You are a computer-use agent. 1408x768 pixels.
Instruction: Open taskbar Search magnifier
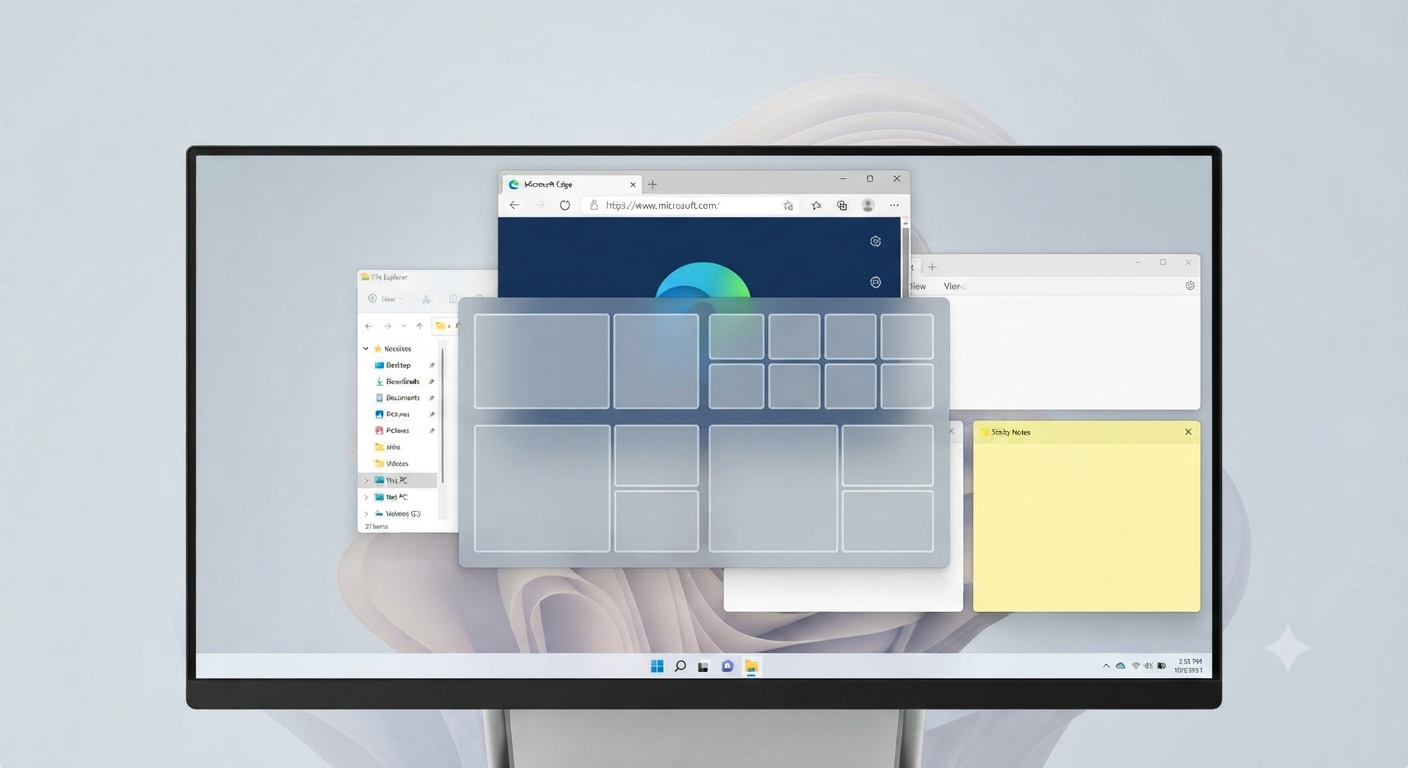click(x=680, y=666)
